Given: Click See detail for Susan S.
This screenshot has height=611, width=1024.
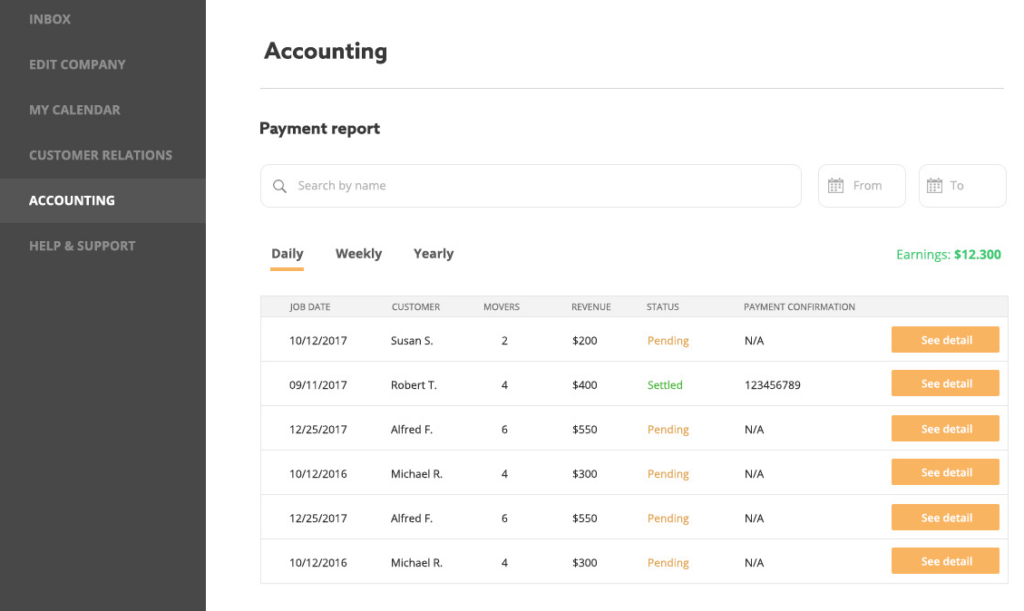Looking at the screenshot, I should click(945, 340).
